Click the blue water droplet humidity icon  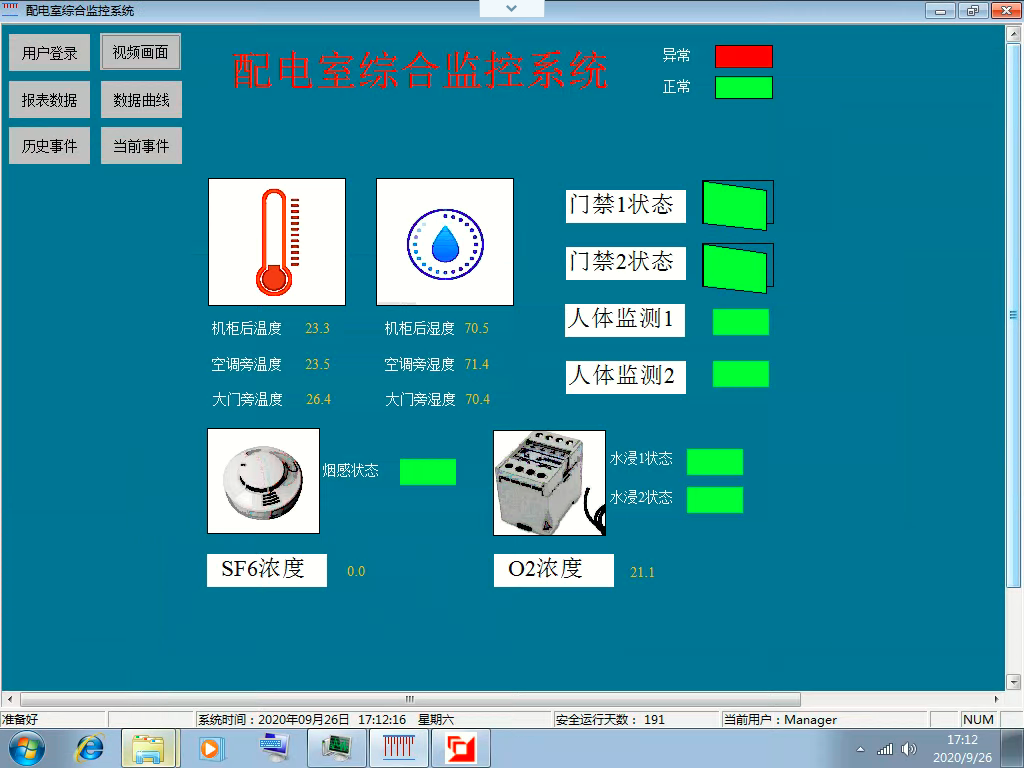point(444,240)
